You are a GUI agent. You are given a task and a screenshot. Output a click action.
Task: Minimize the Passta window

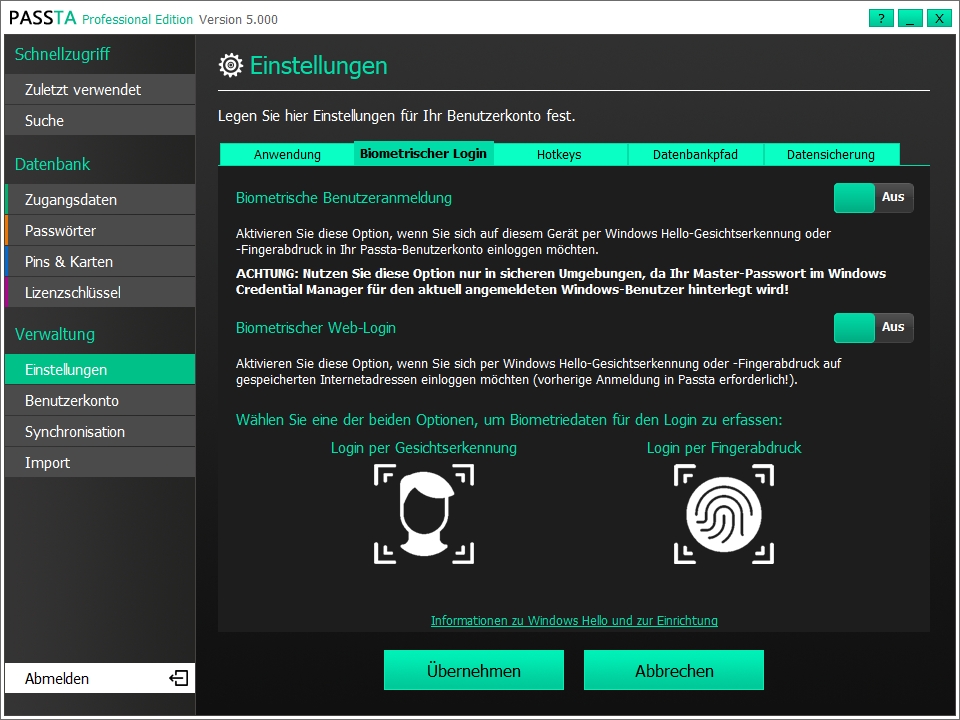tap(910, 18)
